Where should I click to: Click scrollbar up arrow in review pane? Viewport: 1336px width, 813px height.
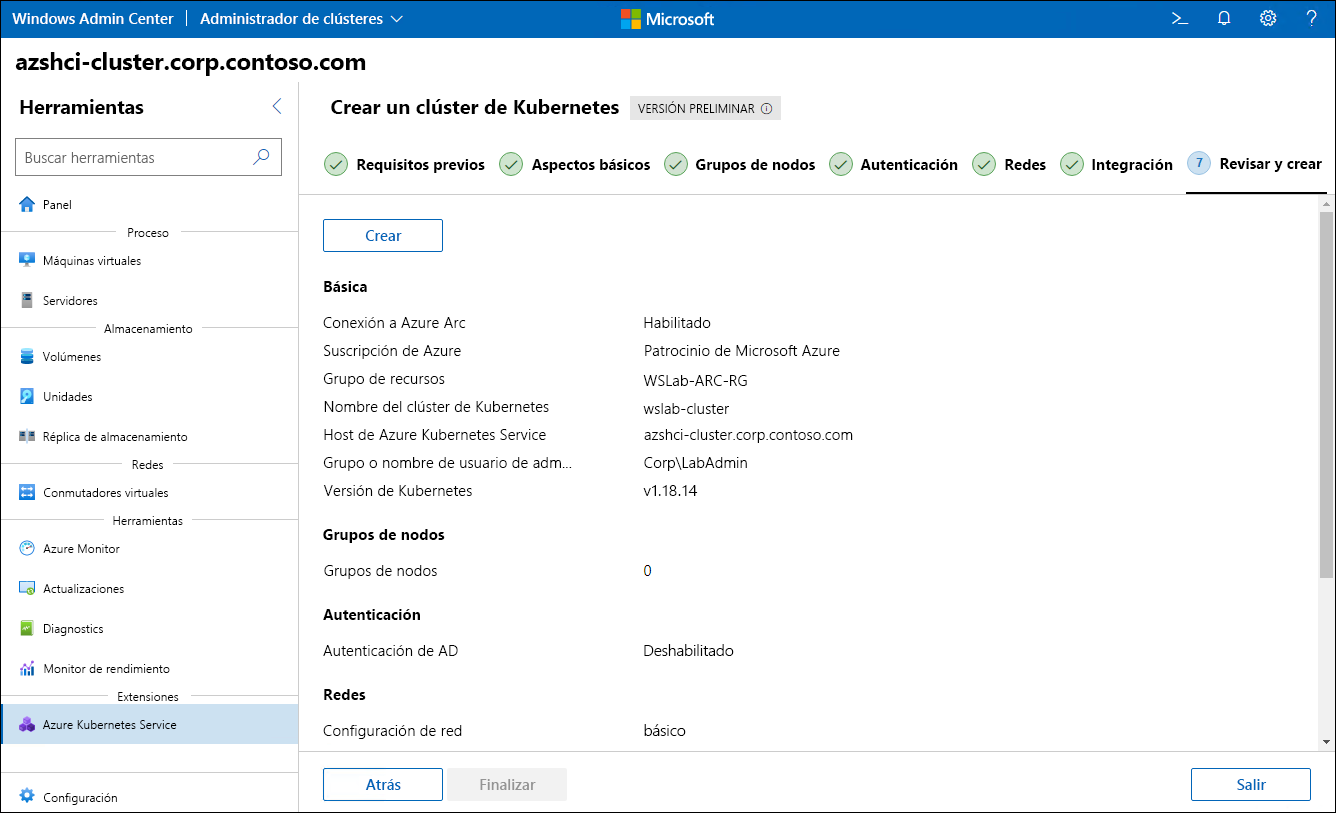coord(1327,204)
